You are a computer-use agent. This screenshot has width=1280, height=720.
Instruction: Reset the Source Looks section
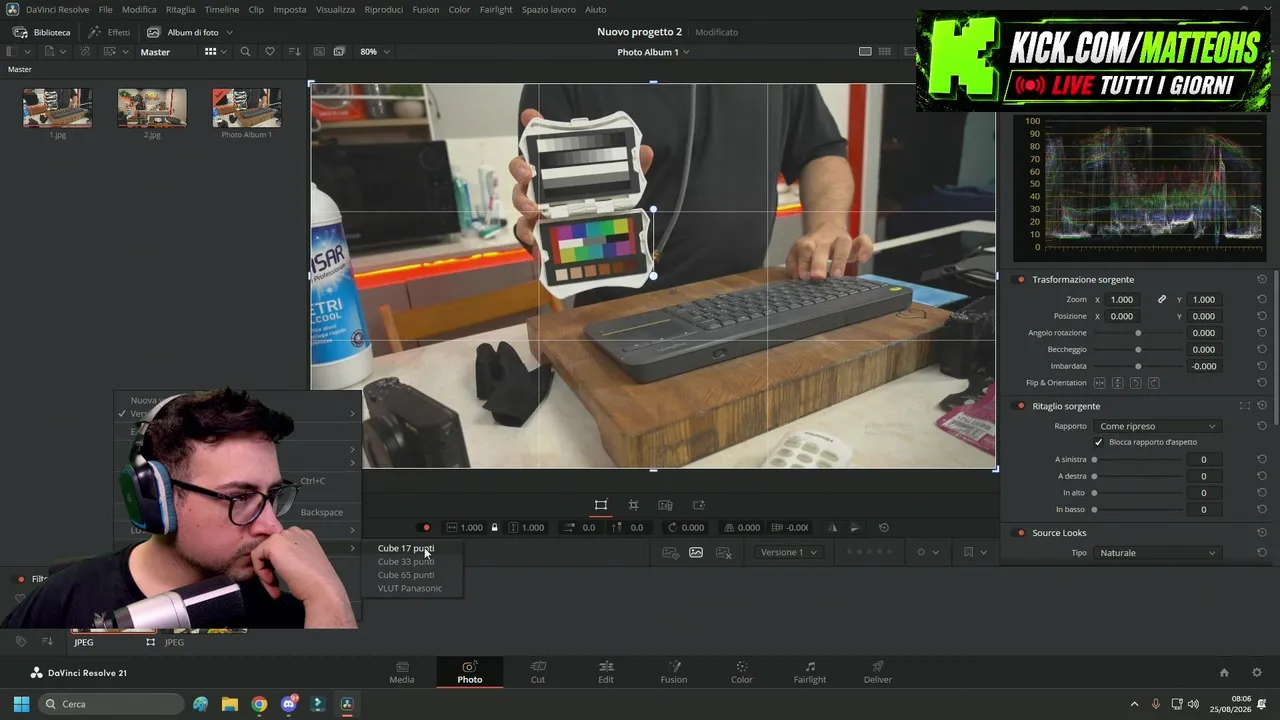pyautogui.click(x=1262, y=533)
